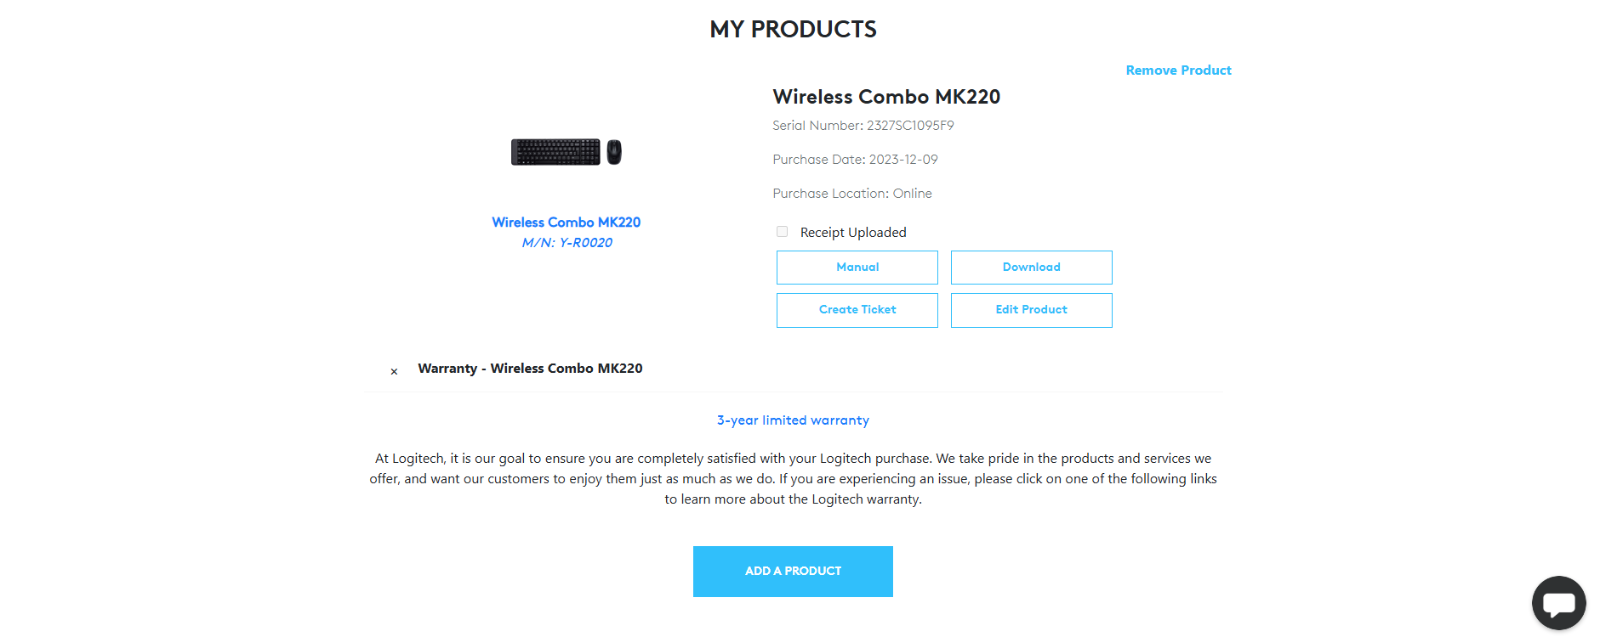Open the live chat bubble icon

tap(1558, 603)
